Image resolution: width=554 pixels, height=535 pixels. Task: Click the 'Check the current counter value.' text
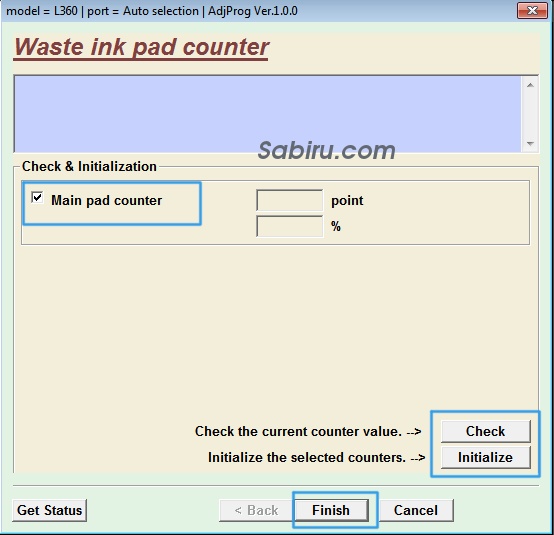click(x=299, y=431)
